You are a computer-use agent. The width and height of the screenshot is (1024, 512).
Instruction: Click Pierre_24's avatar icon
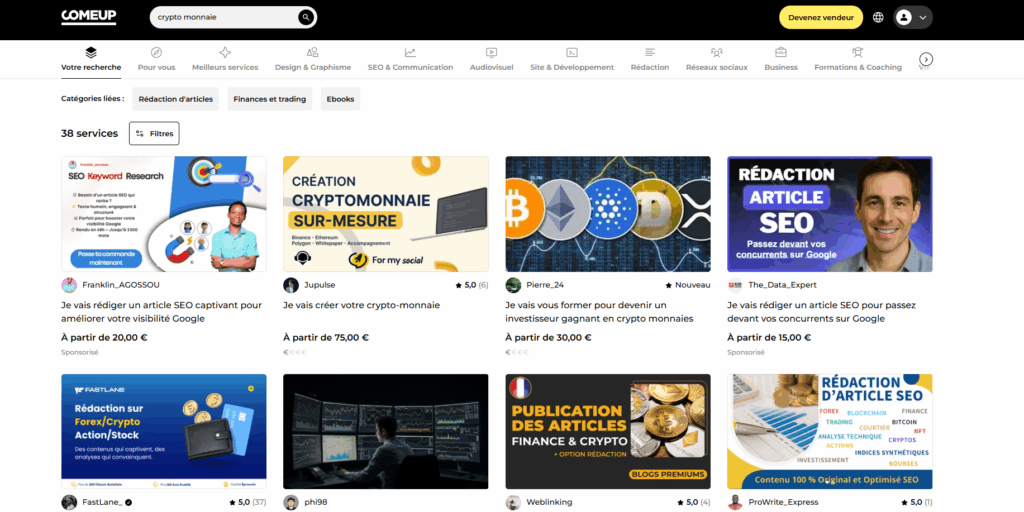tap(513, 285)
